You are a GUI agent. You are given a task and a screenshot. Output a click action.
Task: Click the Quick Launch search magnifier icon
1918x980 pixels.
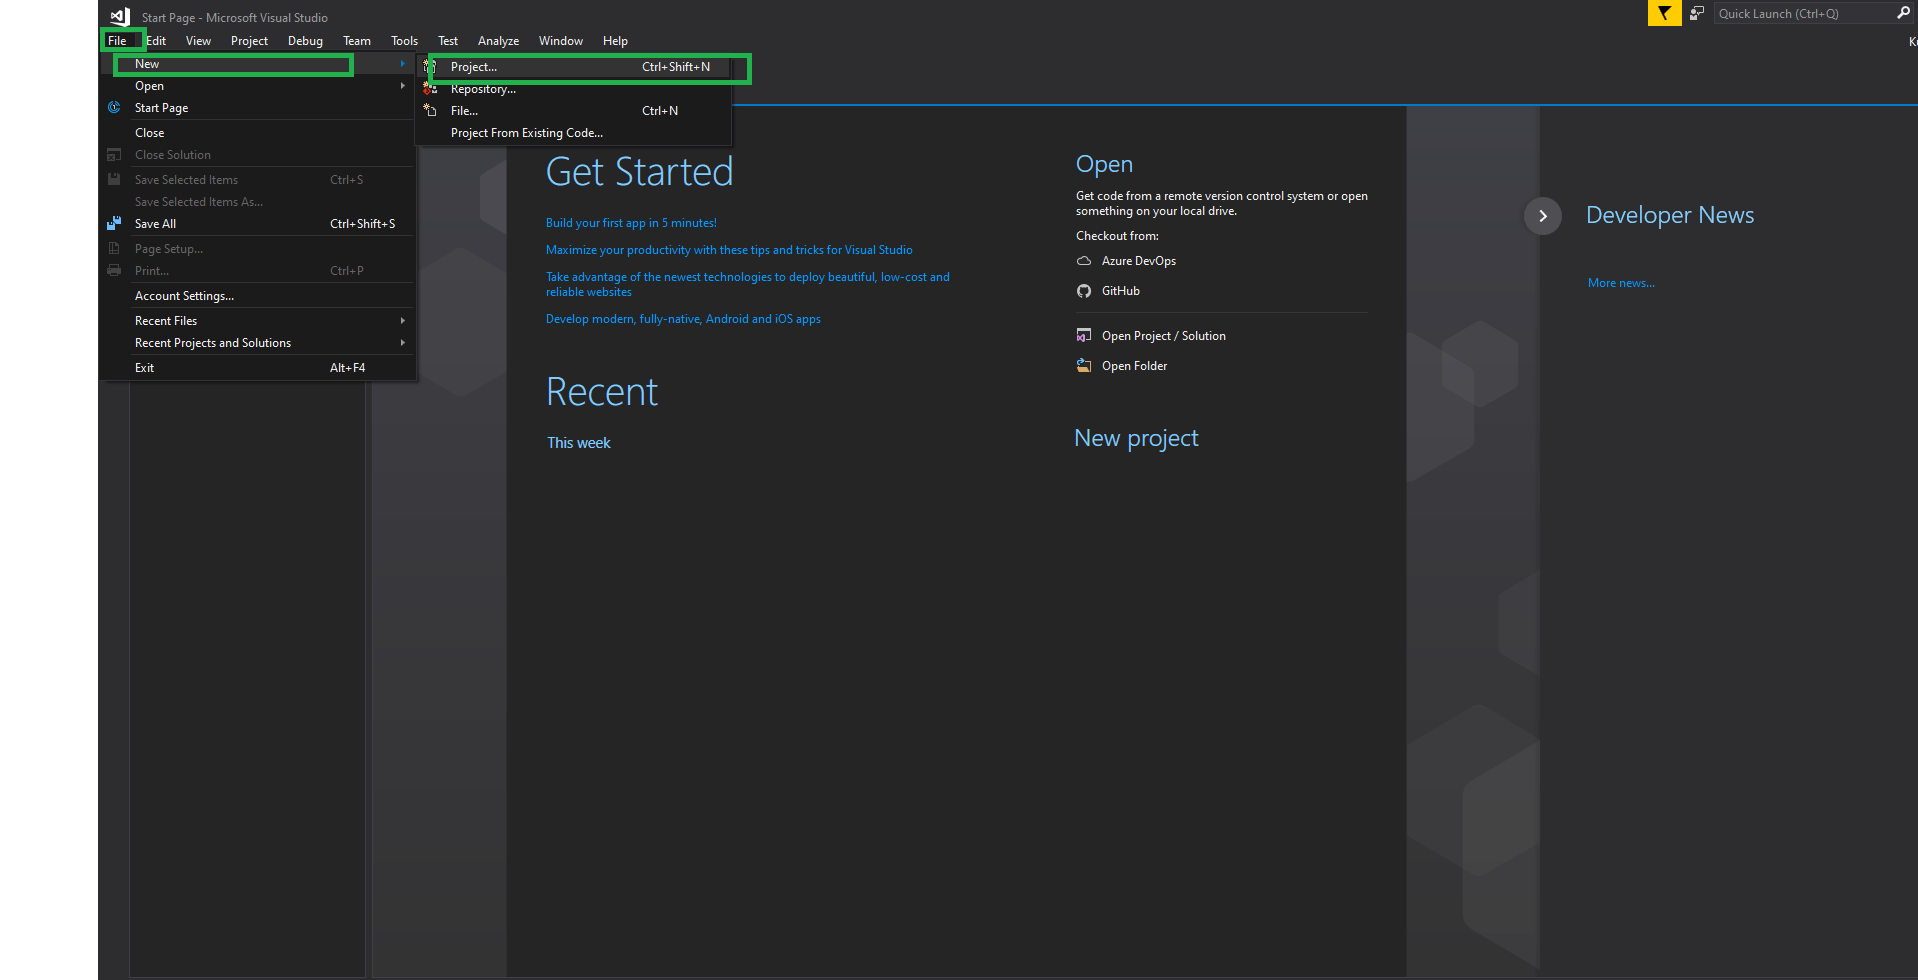(x=1903, y=13)
